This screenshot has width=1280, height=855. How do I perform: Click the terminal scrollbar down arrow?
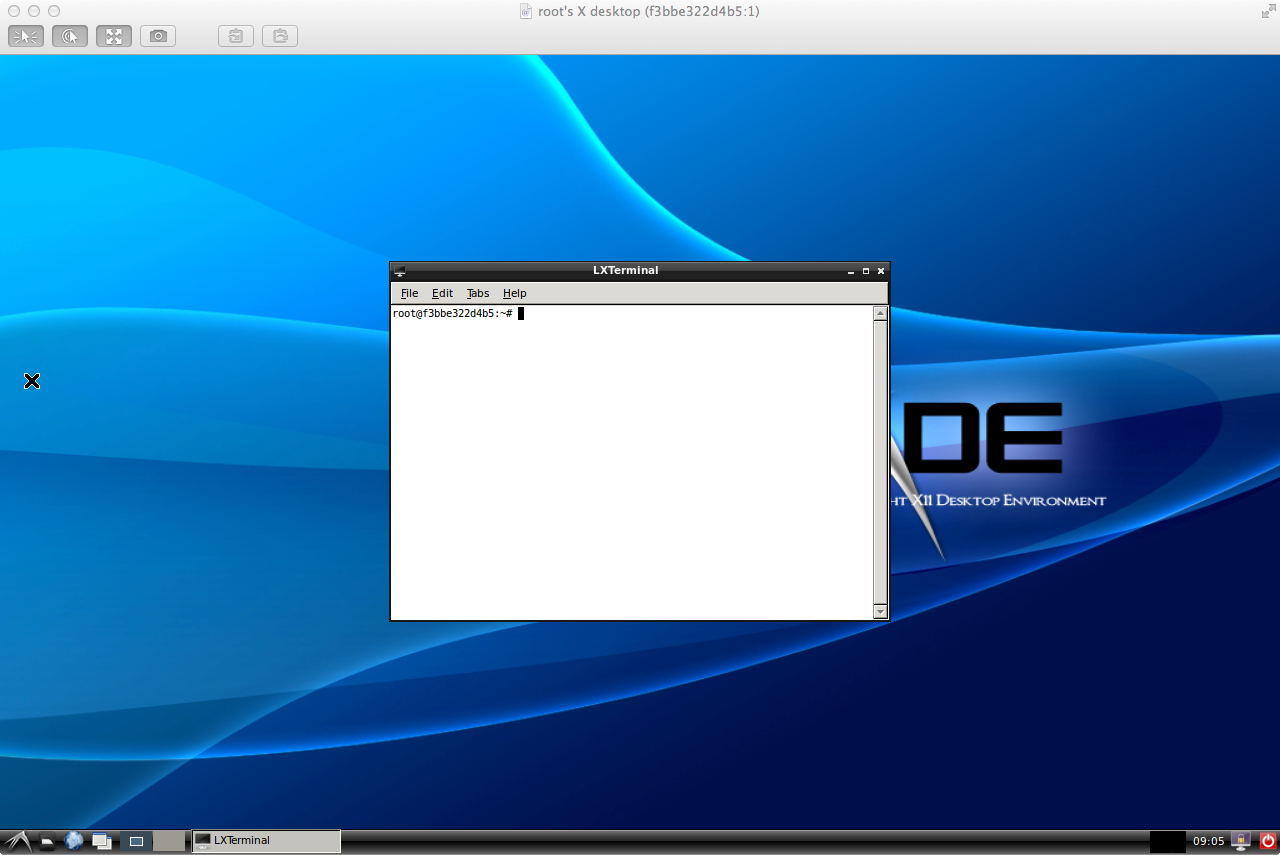pyautogui.click(x=880, y=611)
